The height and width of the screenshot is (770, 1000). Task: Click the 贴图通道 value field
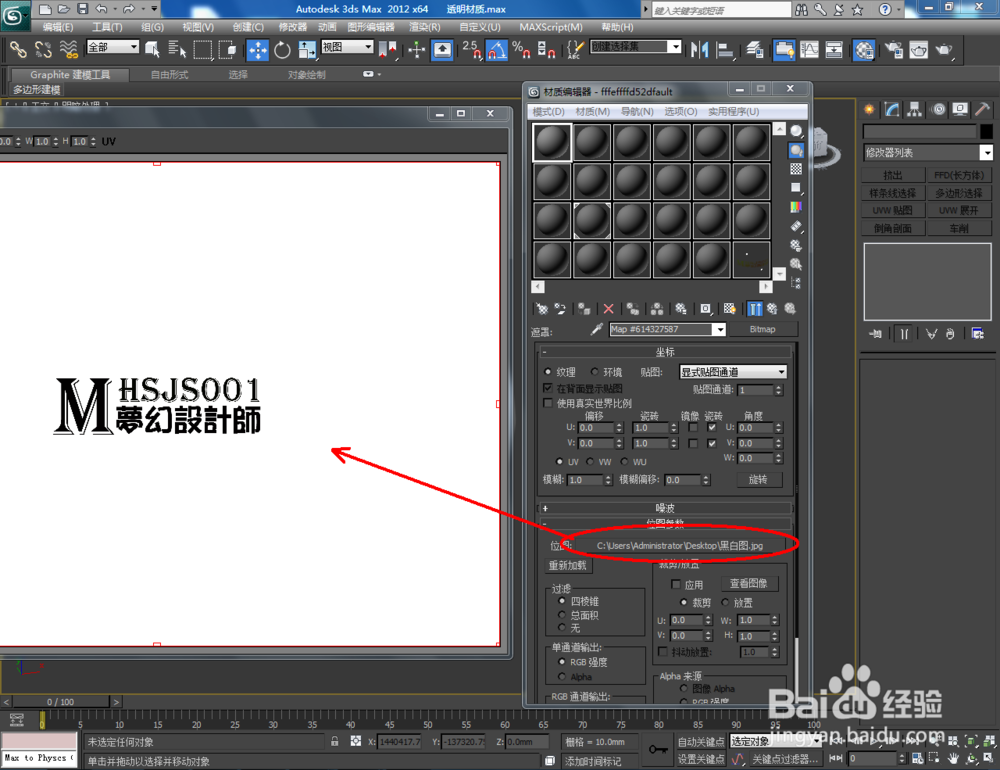(756, 390)
